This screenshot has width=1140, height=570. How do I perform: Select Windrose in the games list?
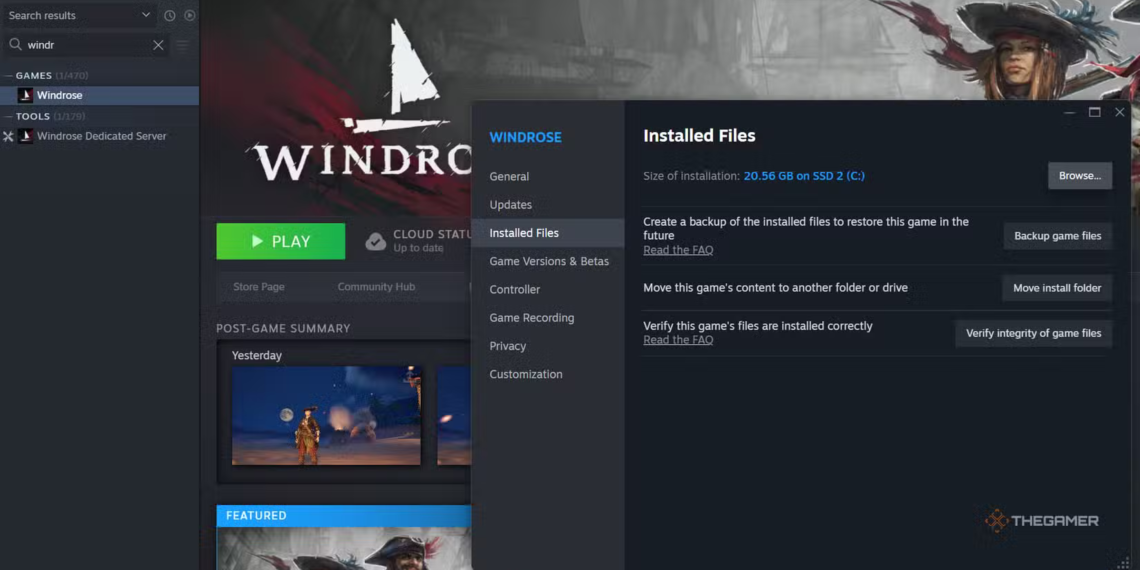coord(100,95)
